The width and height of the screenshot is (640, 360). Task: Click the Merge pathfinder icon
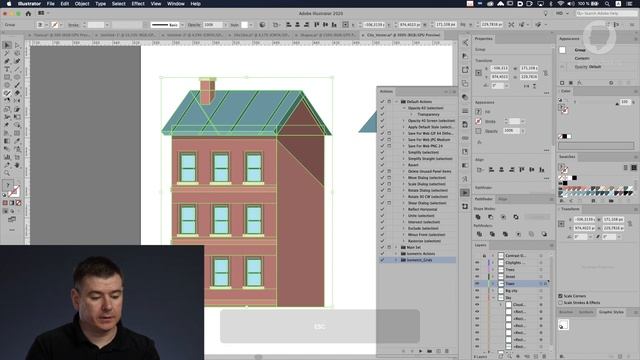coord(505,234)
